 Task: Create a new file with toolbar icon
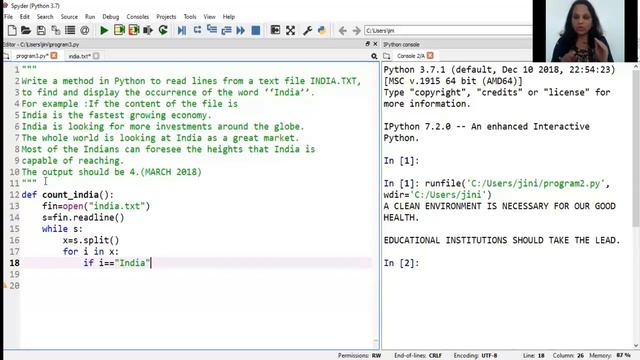coord(12,30)
